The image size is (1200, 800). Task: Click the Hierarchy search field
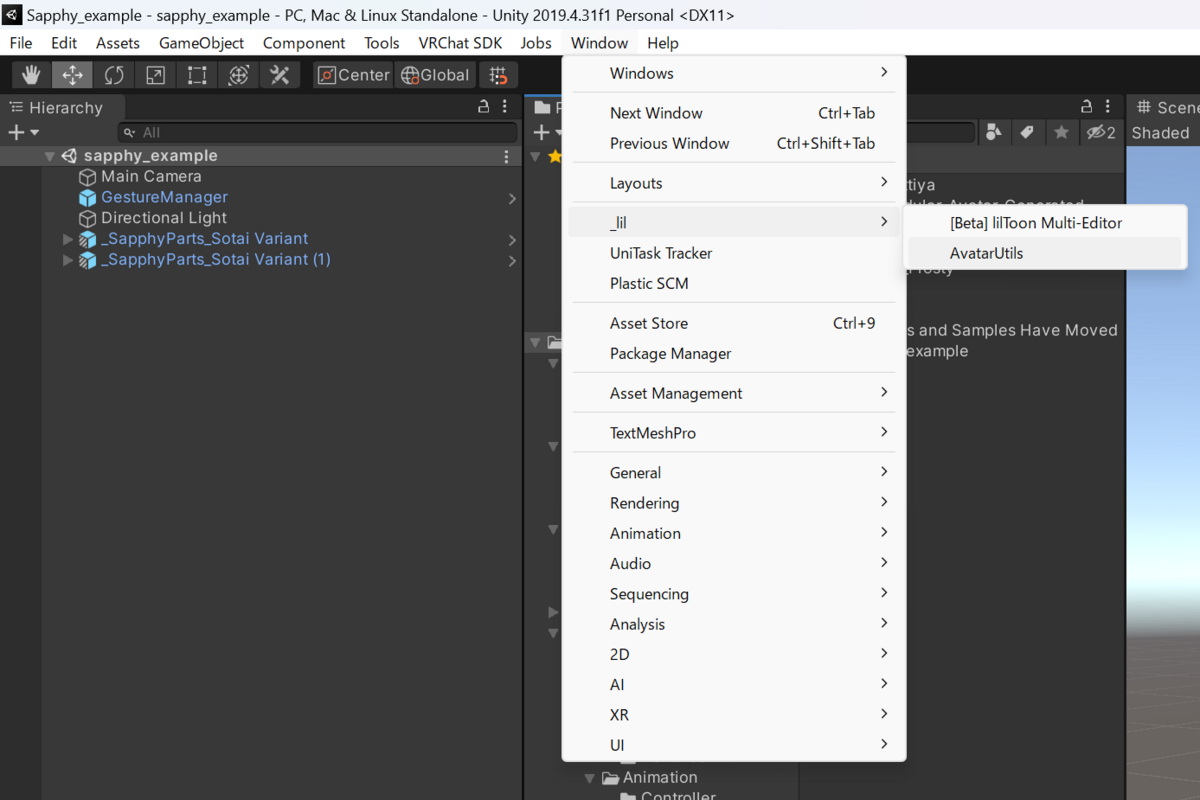point(317,132)
